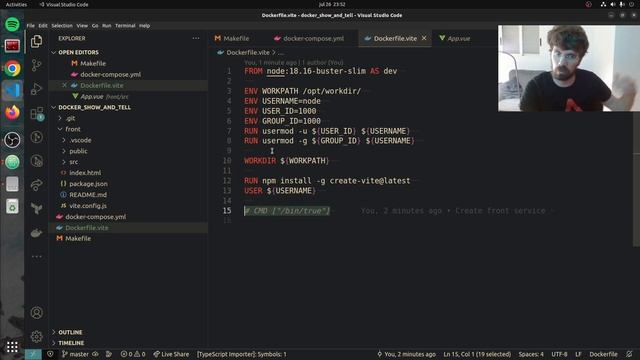Open index.html in the file tree
Viewport: 640px width, 360px height.
coord(128,173)
